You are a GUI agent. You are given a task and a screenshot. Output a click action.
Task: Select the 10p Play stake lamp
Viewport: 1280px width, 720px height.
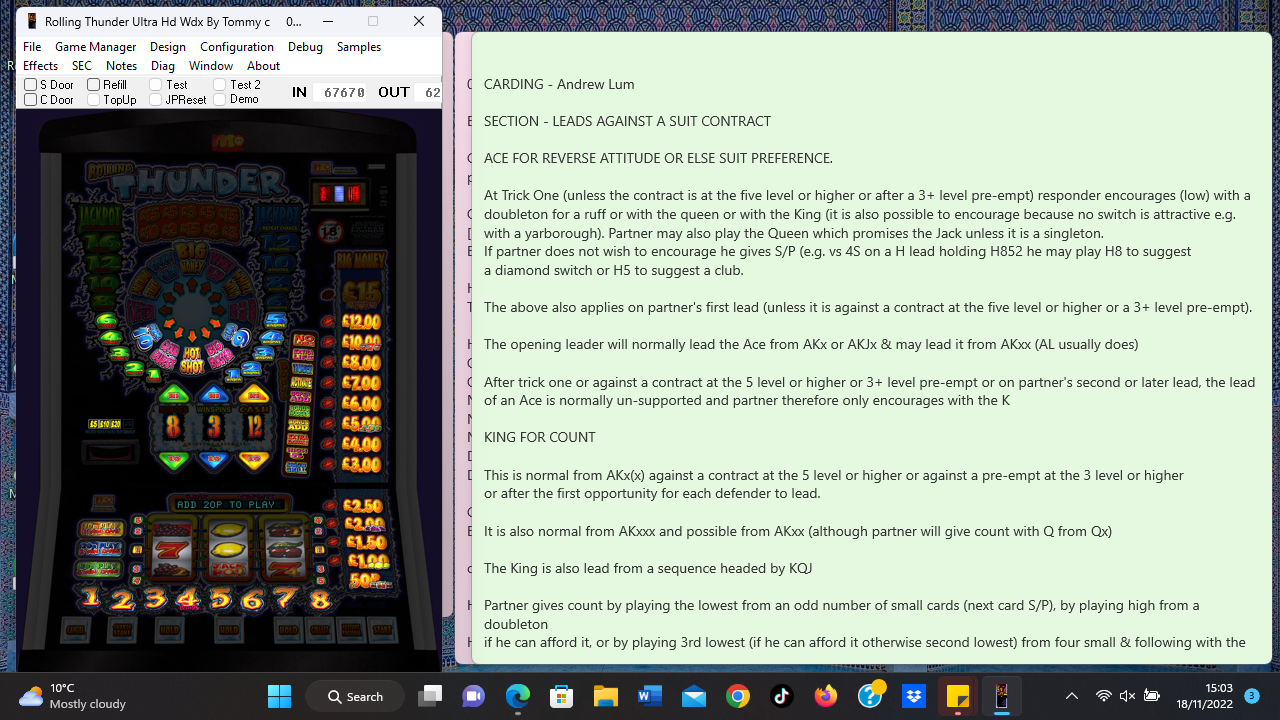point(101,529)
